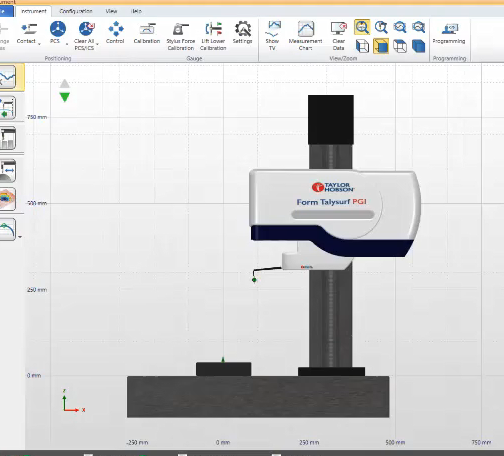
Task: Click the sidebar icon with green left arrow
Action: (x=8, y=108)
